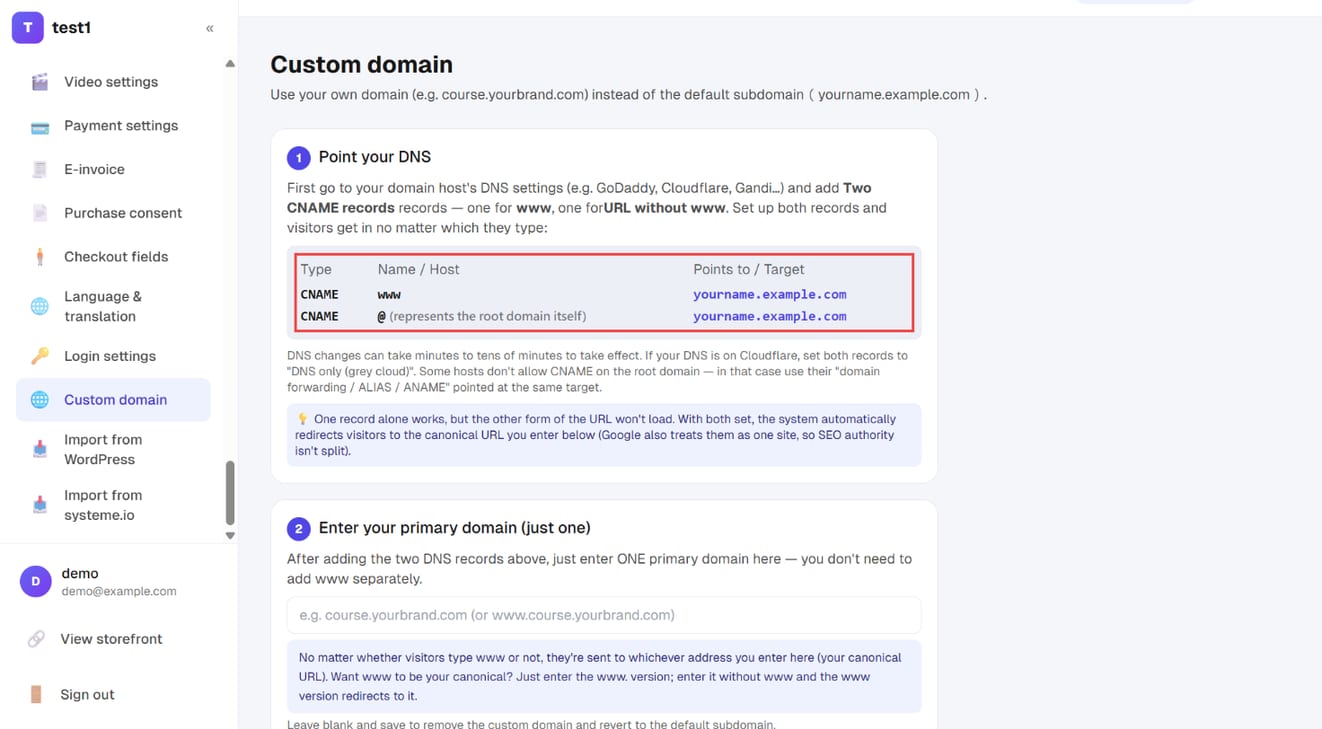Click the www host name cell
The image size is (1322, 729).
point(389,294)
